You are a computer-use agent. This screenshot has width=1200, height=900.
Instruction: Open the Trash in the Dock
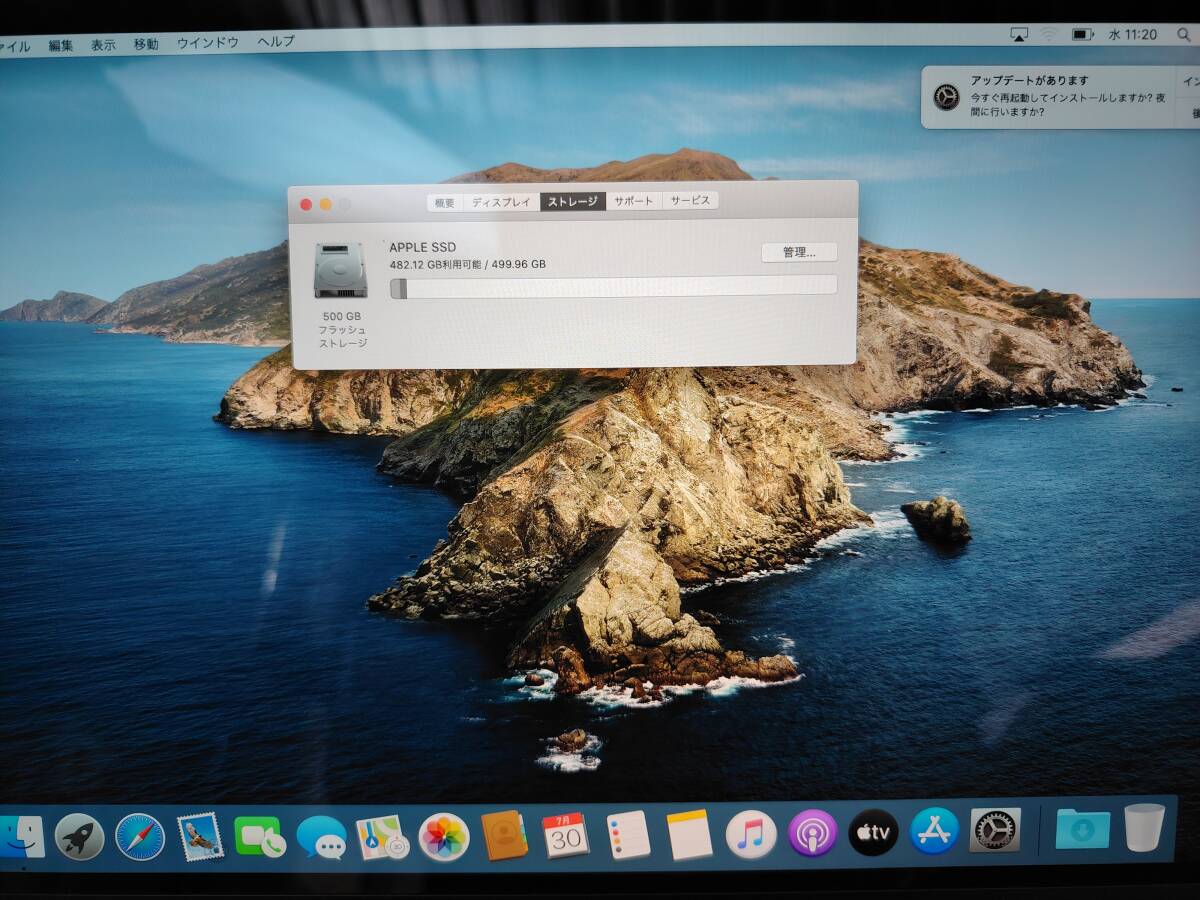pos(1144,827)
